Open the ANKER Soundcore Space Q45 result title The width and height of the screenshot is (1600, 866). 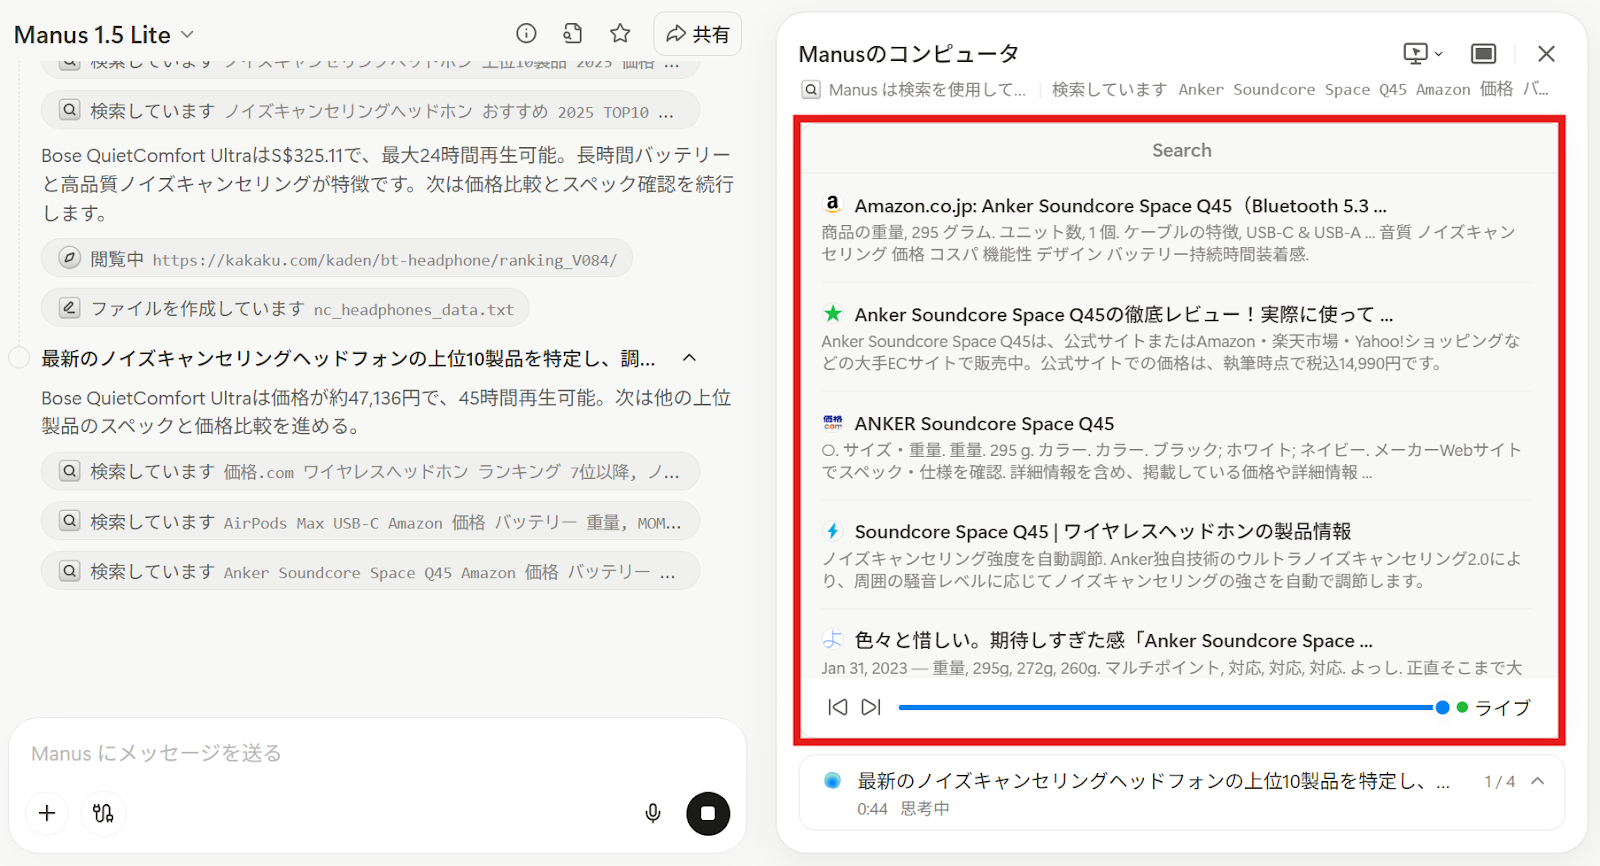[x=984, y=423]
